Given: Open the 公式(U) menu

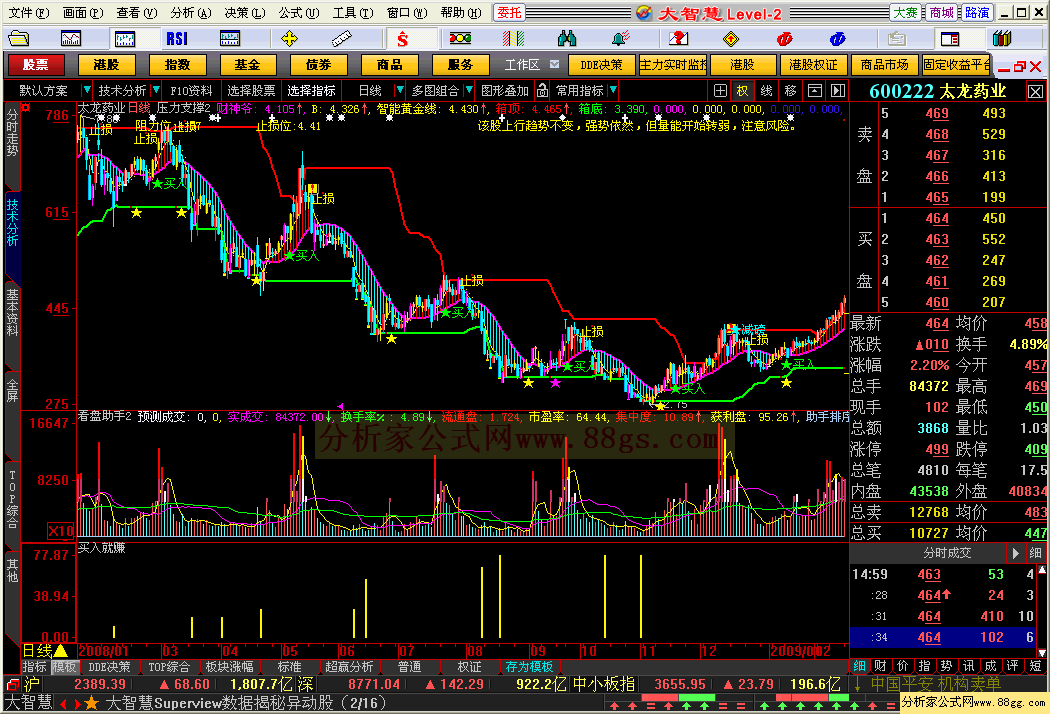Looking at the screenshot, I should coord(299,12).
